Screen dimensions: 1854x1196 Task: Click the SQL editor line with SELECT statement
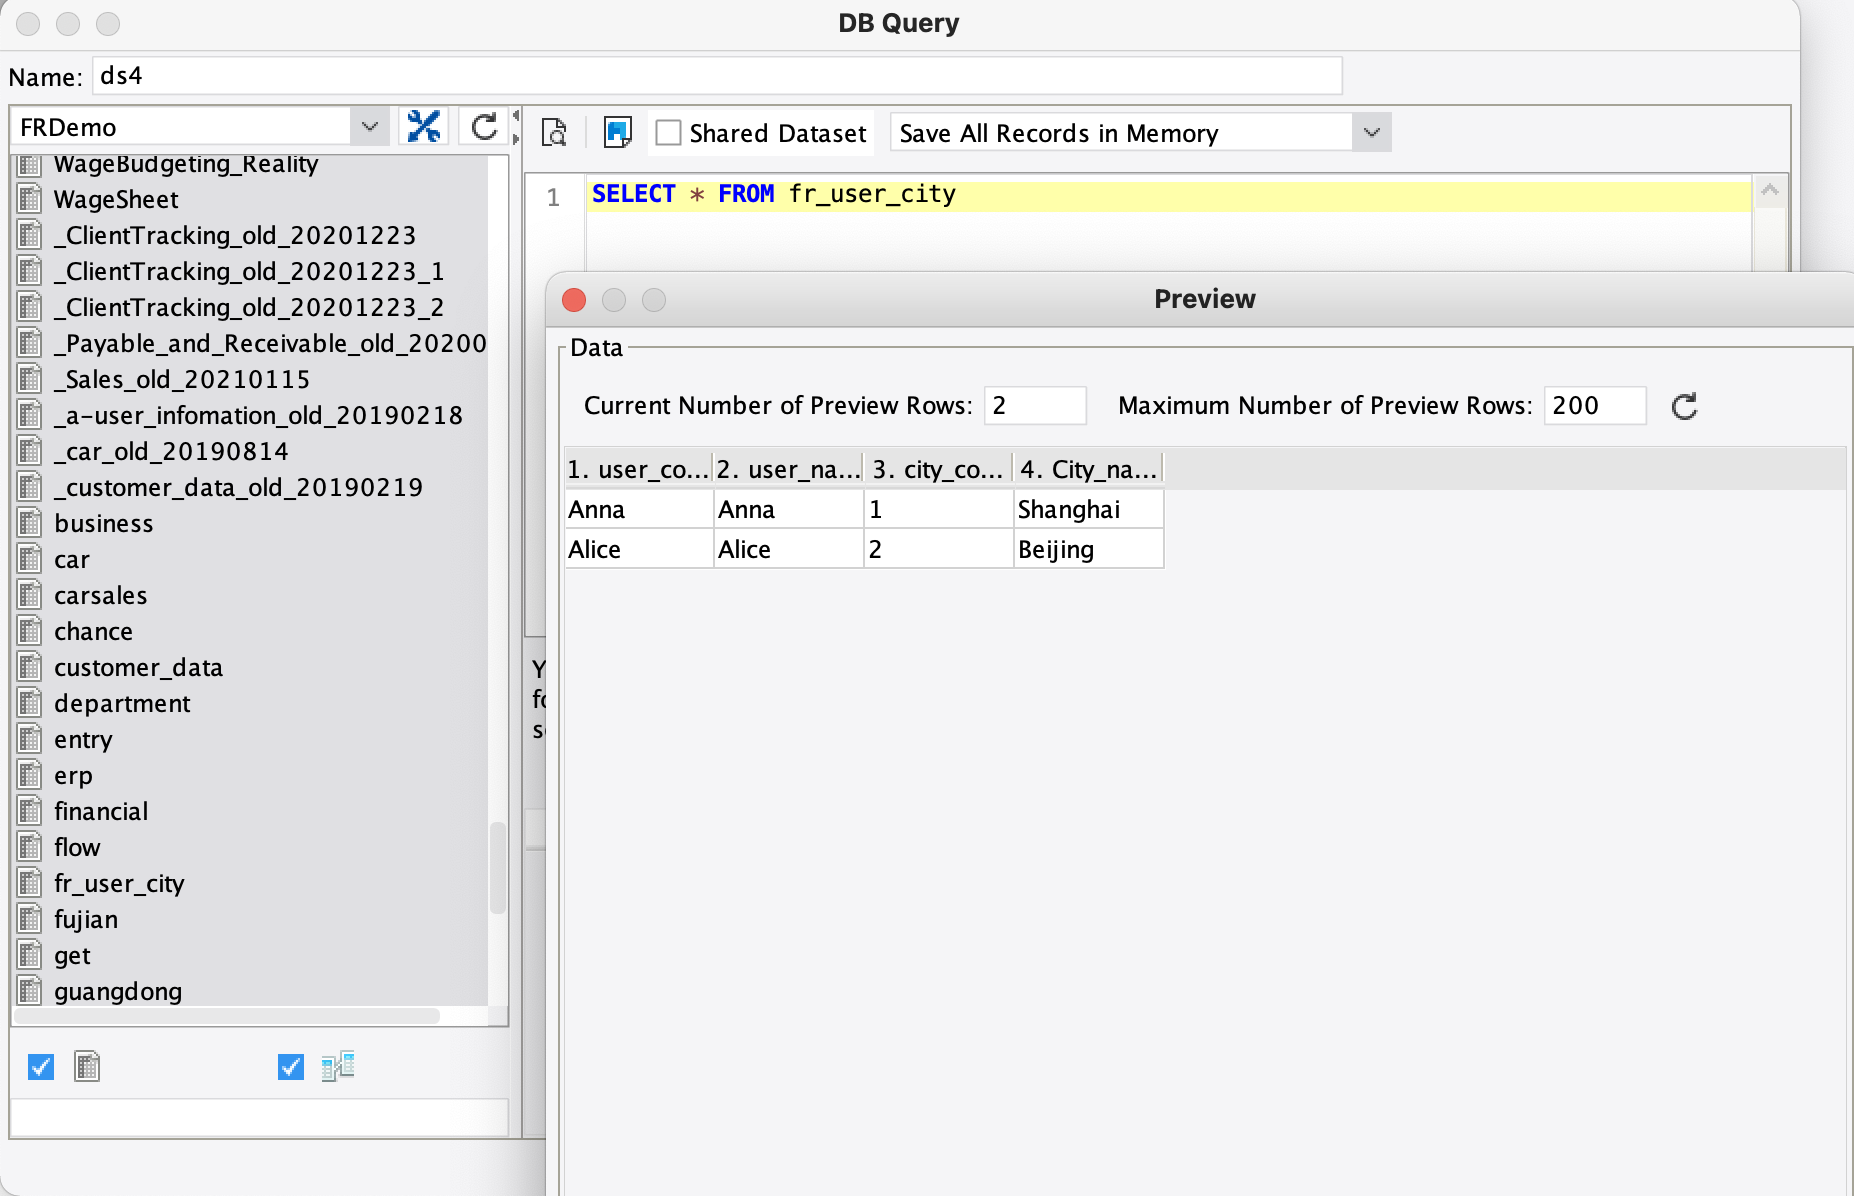pos(1168,195)
